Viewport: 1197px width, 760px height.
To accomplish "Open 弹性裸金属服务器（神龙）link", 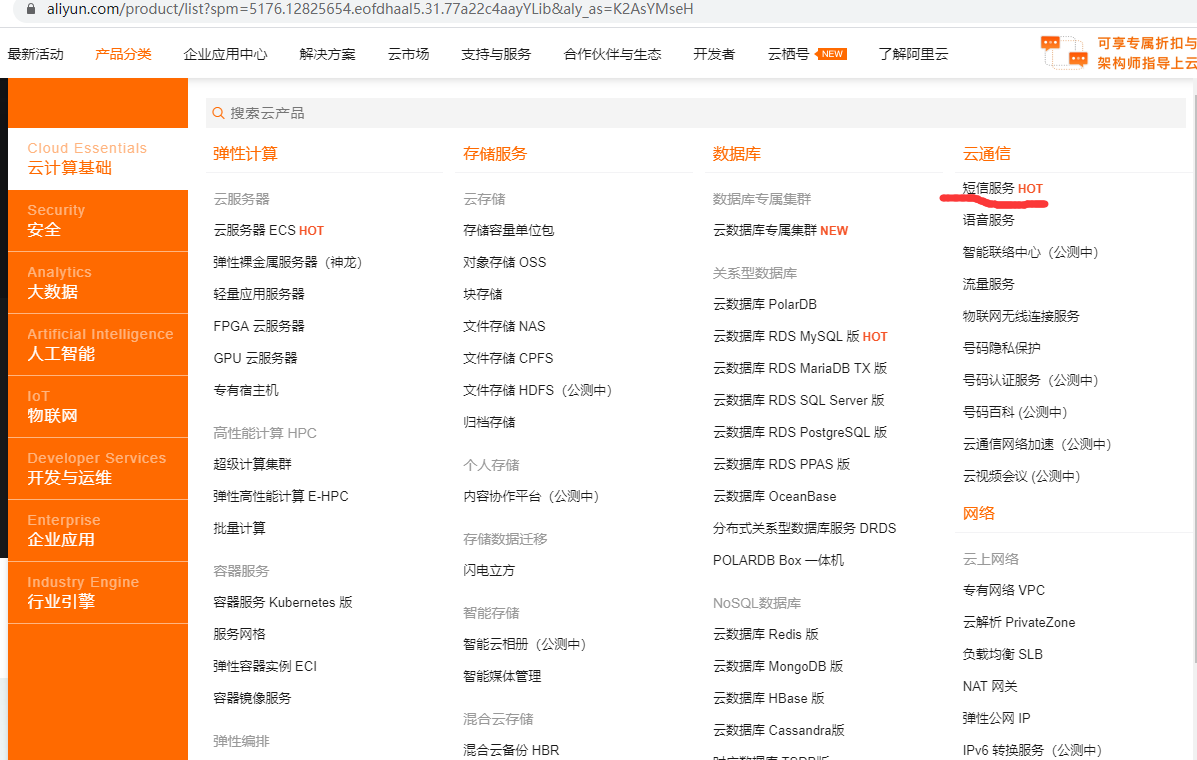I will click(x=288, y=262).
